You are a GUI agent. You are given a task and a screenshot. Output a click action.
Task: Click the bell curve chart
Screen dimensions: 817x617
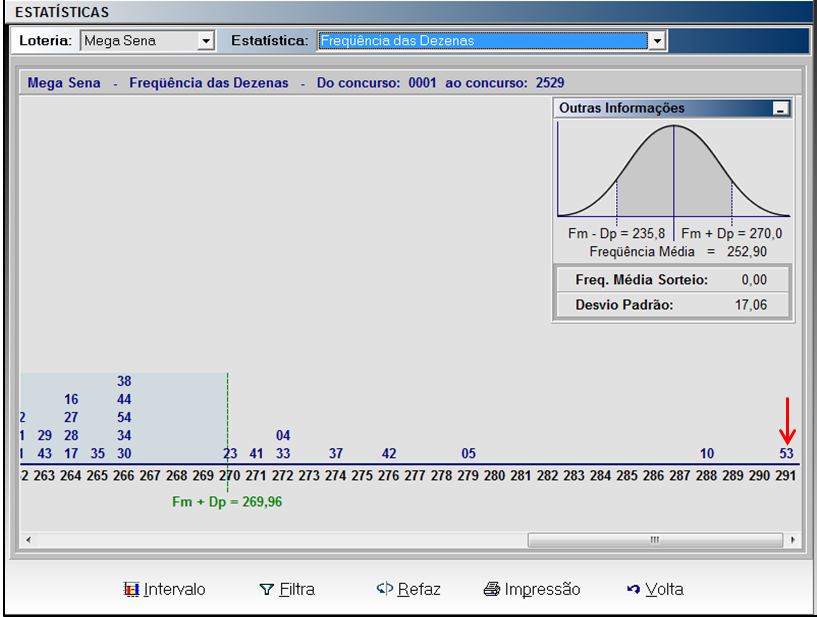[x=674, y=170]
